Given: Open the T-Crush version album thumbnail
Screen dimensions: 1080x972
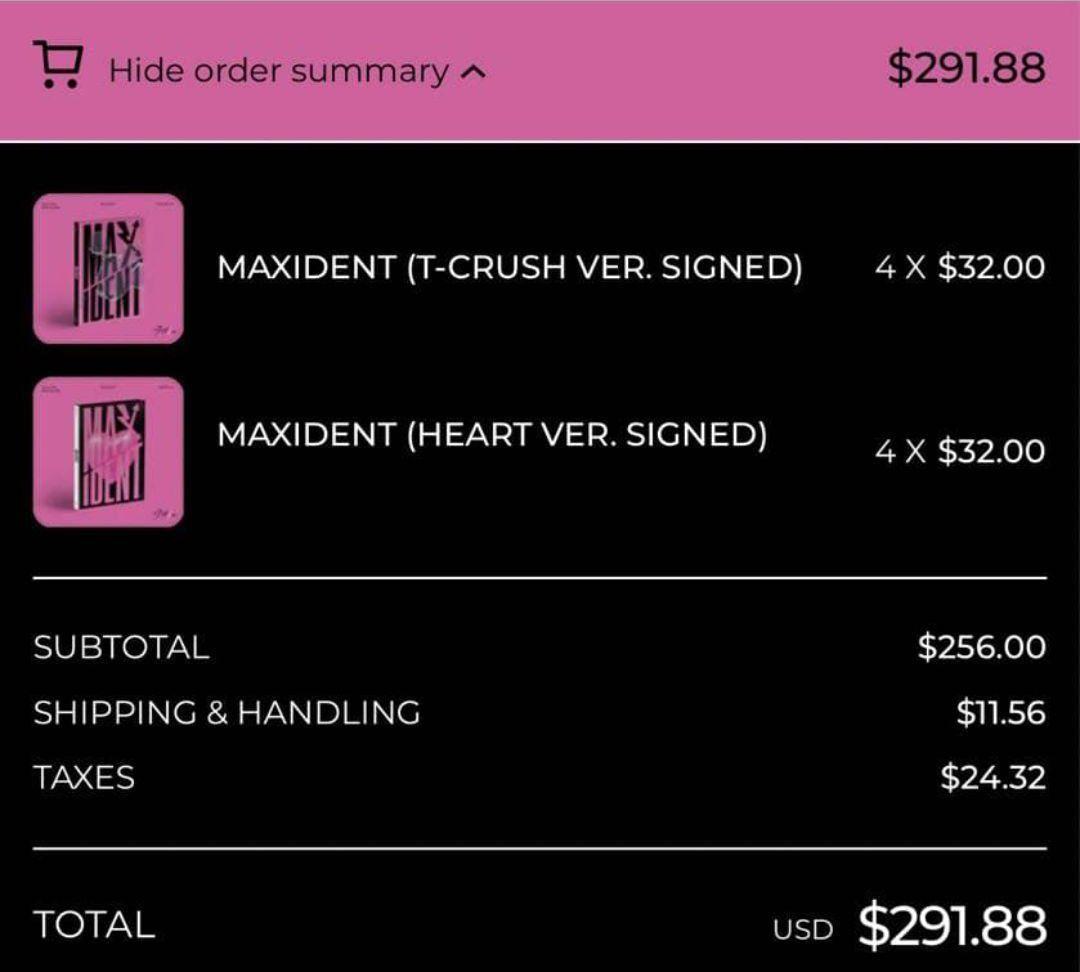Looking at the screenshot, I should click(108, 268).
